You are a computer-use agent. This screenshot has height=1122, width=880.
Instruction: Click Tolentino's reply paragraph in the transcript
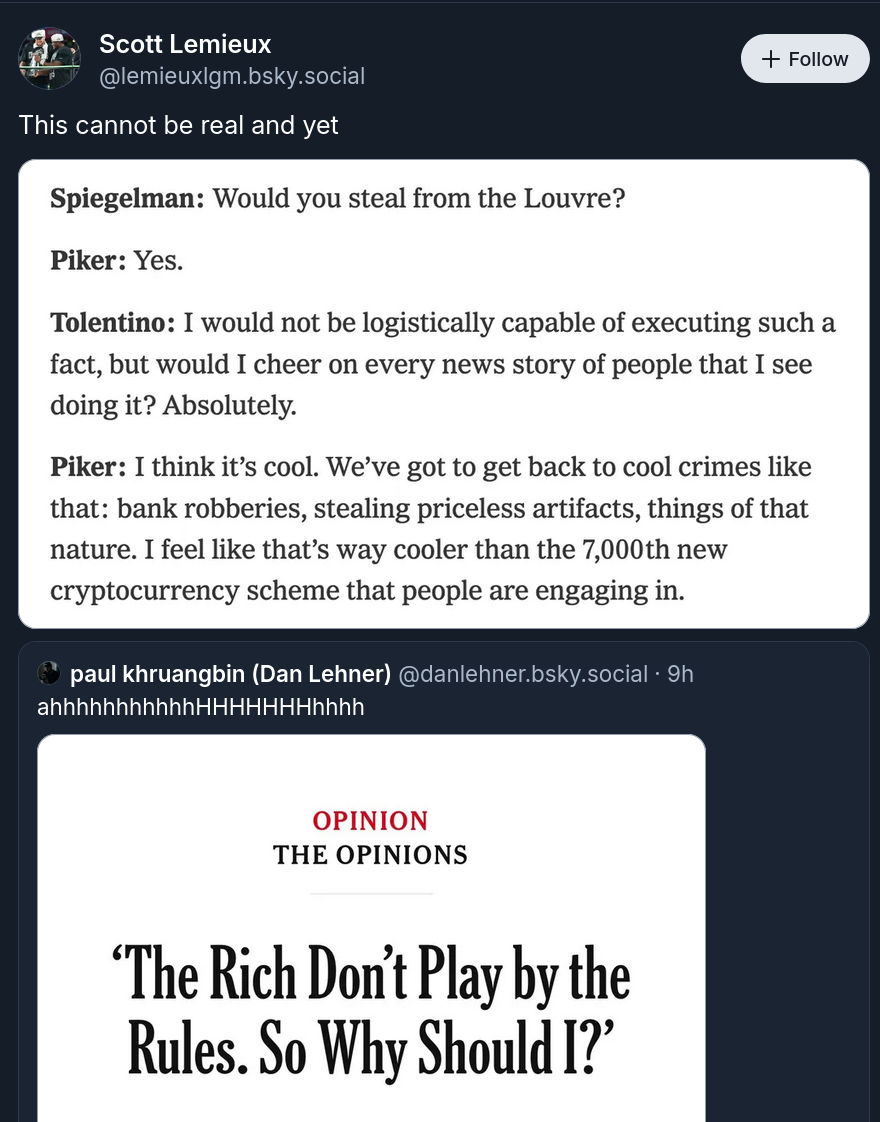443,365
